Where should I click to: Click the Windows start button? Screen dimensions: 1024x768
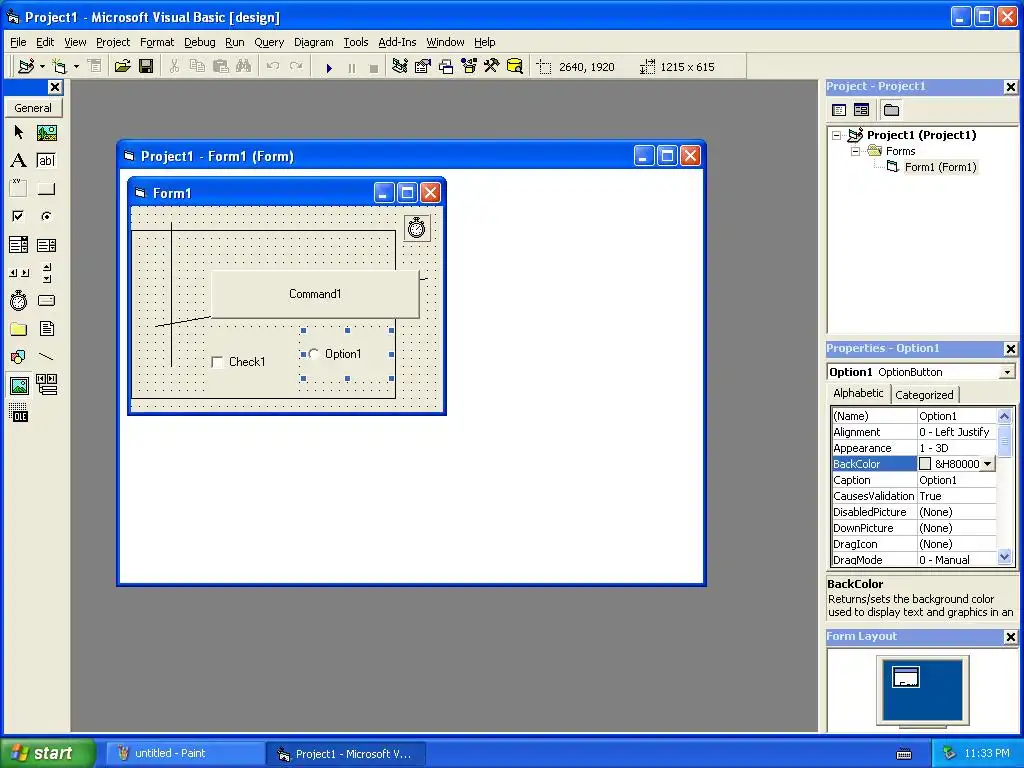[x=48, y=753]
